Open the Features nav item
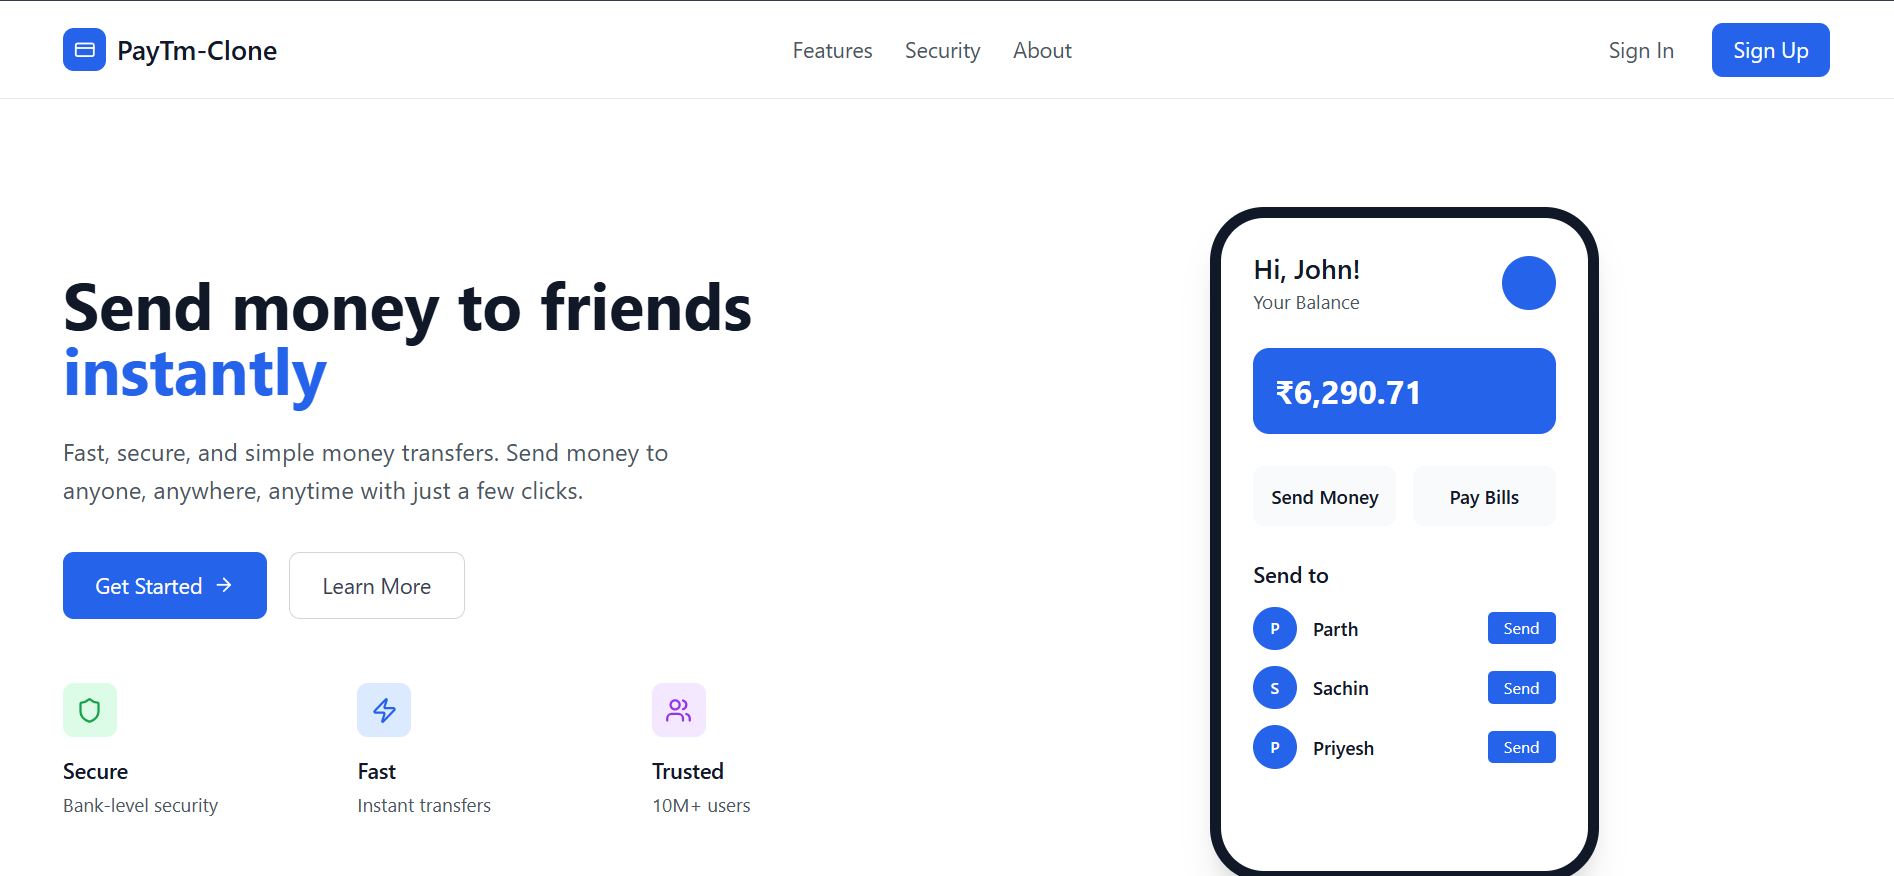 pyautogui.click(x=832, y=50)
